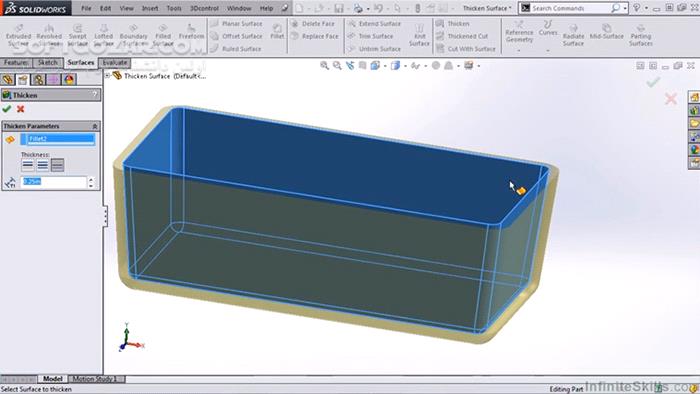Open the 3Dcontrol menu

(x=204, y=8)
